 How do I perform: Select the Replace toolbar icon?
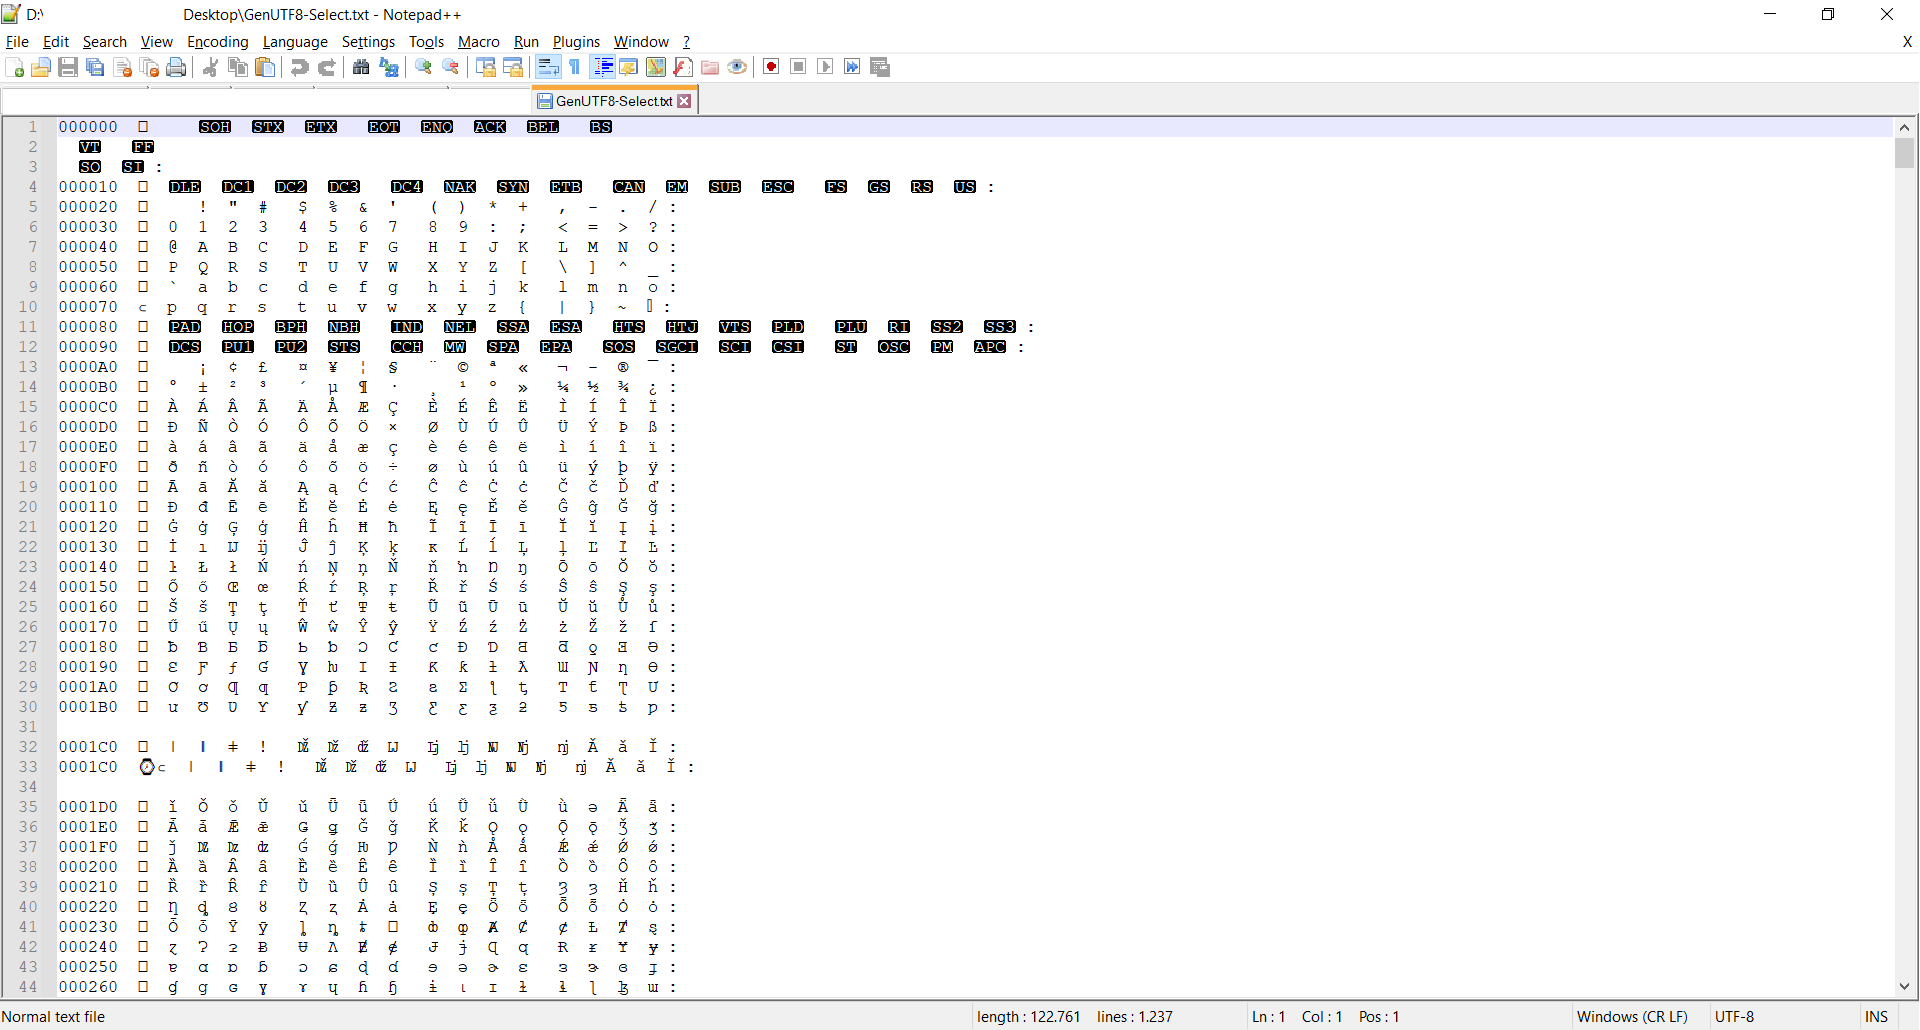pyautogui.click(x=389, y=67)
